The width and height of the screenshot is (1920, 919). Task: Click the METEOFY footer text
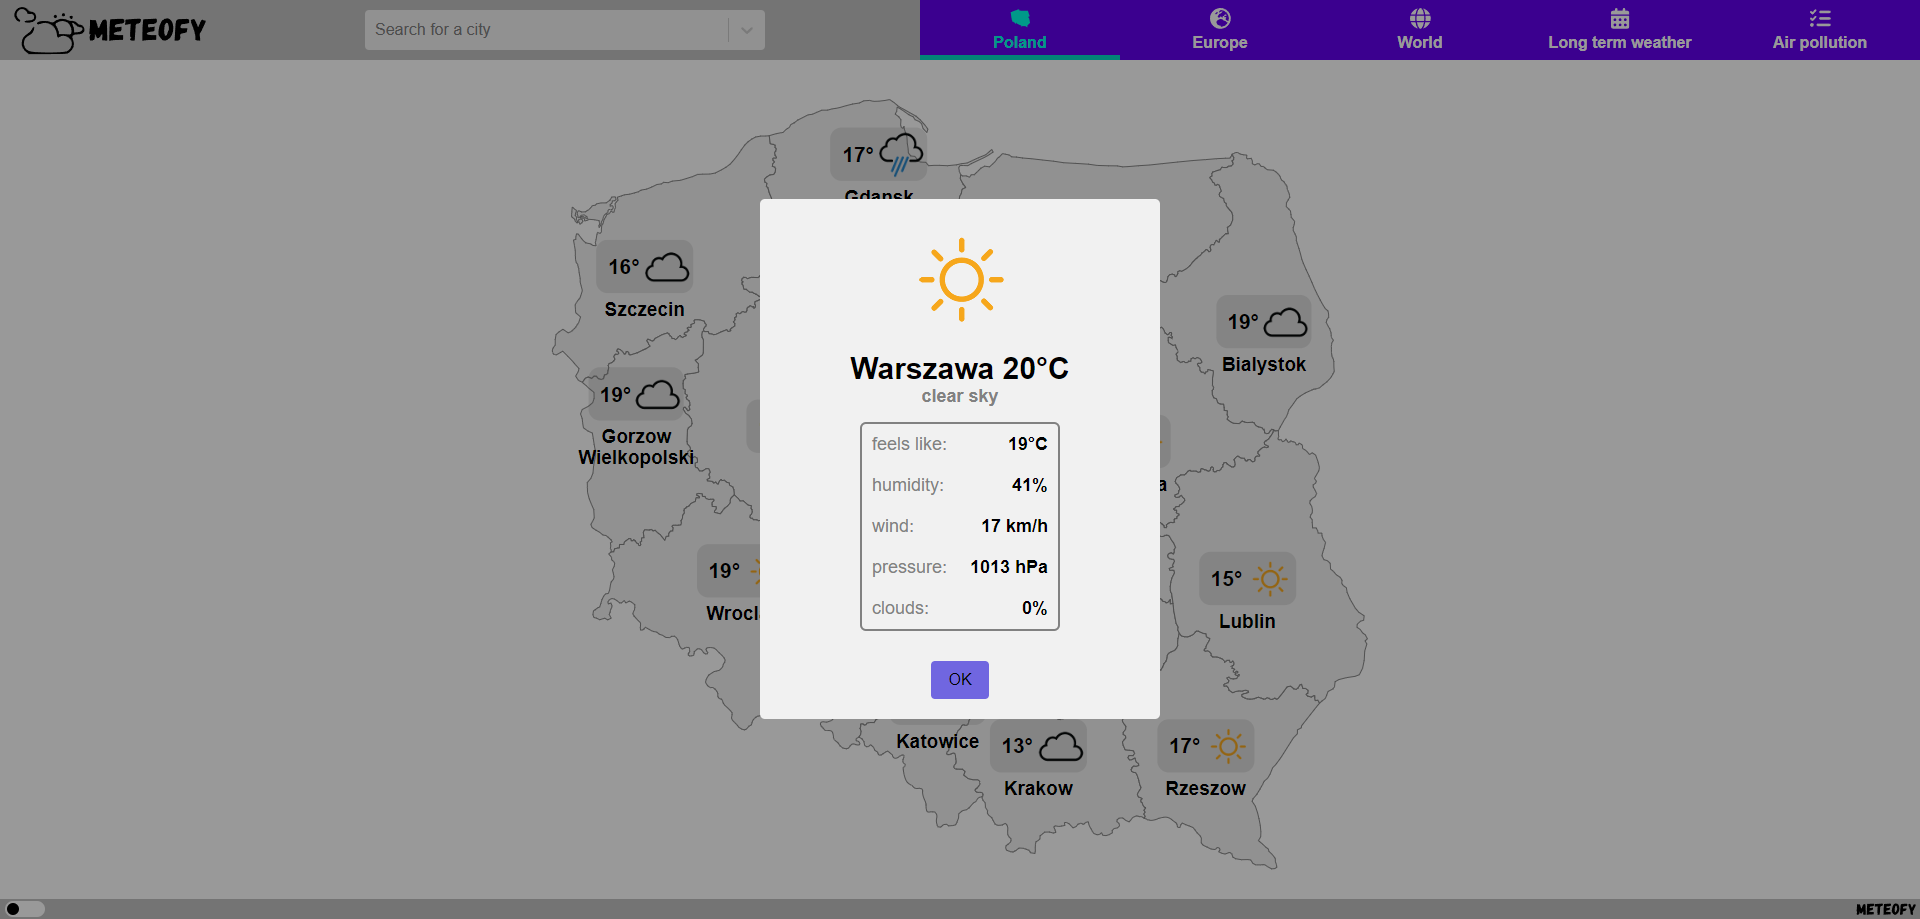pos(1885,909)
